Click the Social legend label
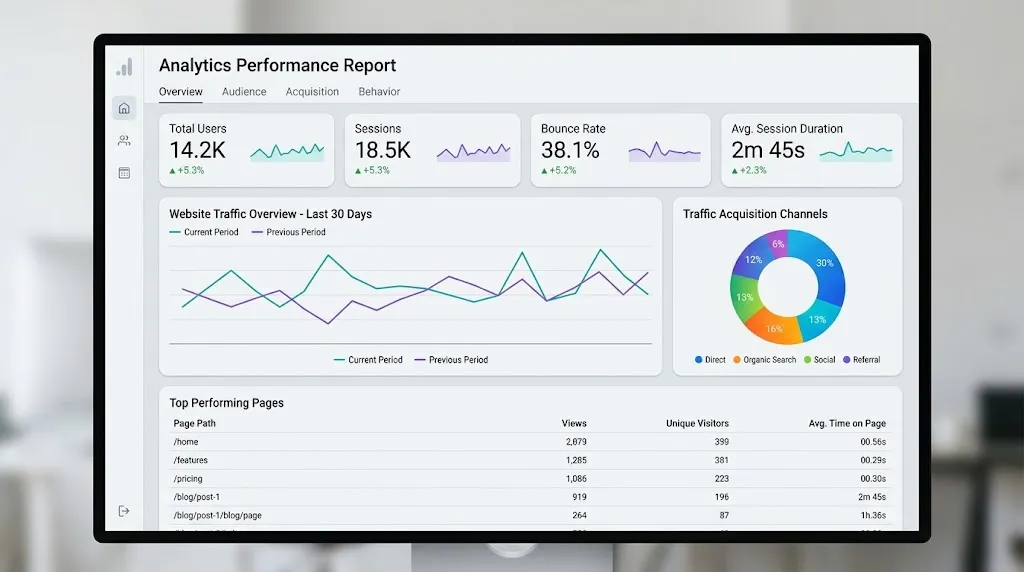Screen dimensions: 1024x572 tap(824, 360)
